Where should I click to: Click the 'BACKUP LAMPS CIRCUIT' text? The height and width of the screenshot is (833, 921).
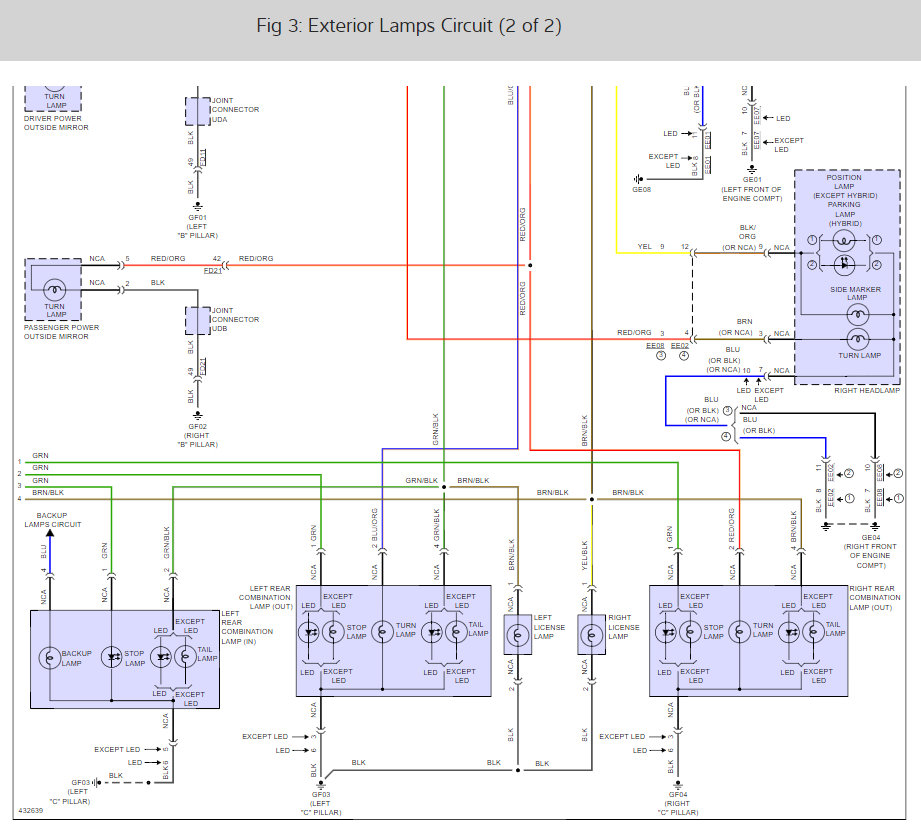52,520
